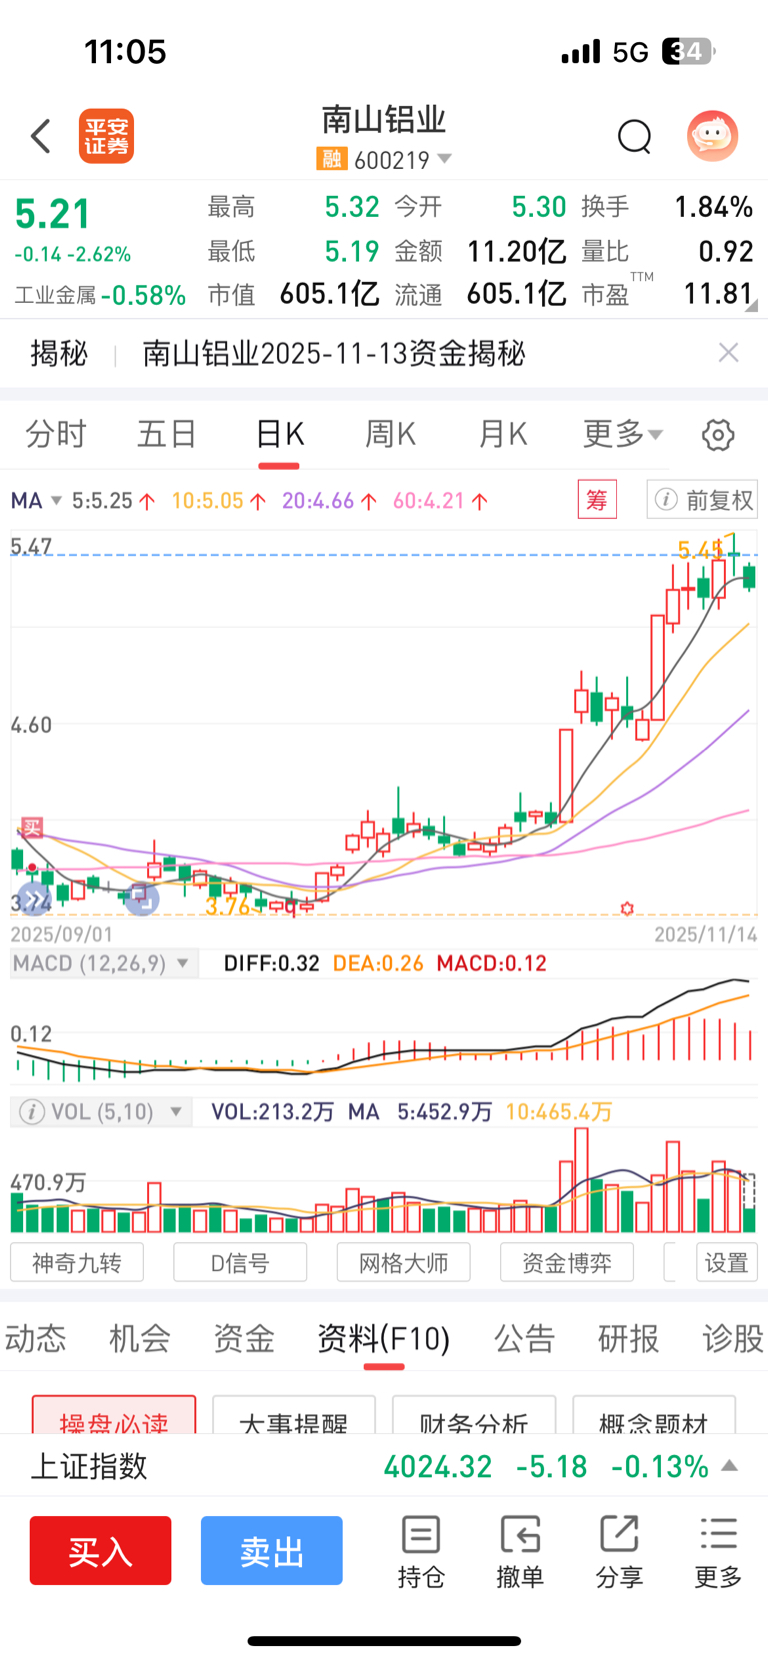Select 财务分析 sub-tab

pyautogui.click(x=474, y=1414)
